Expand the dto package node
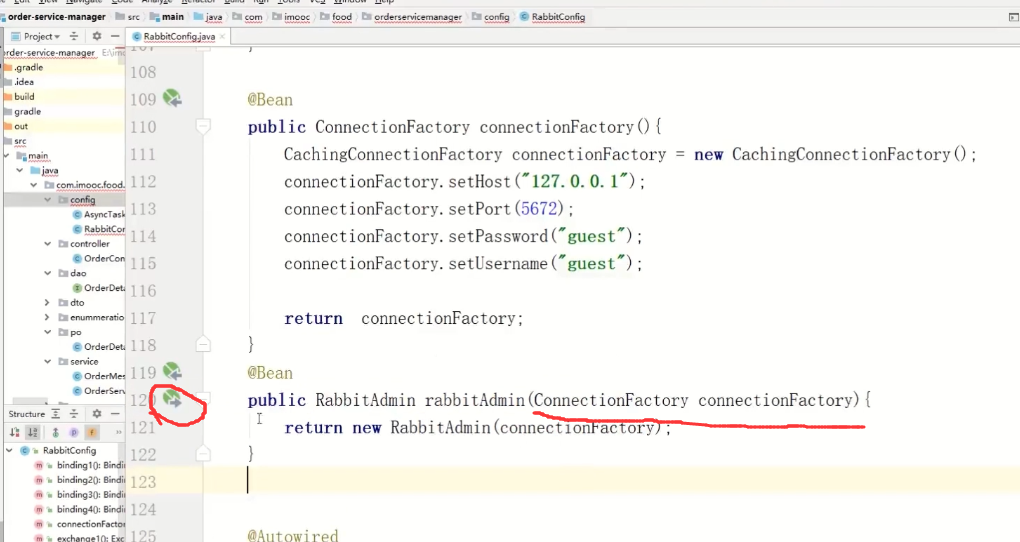The height and width of the screenshot is (542, 1020). (47, 303)
